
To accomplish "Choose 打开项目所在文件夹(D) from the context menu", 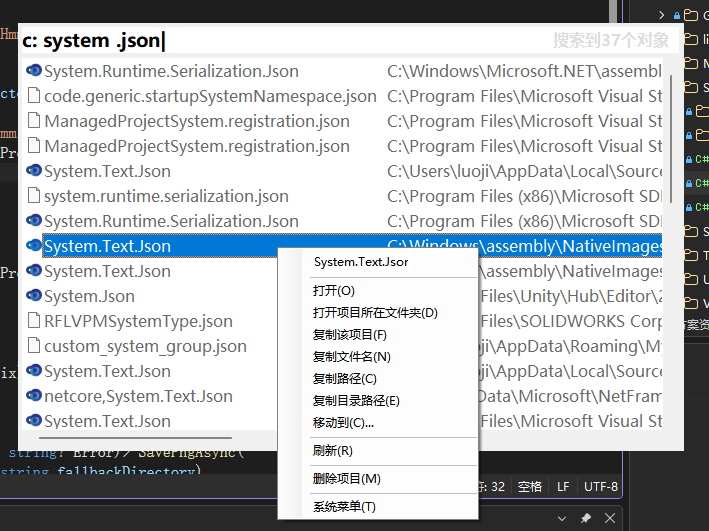I will coord(375,313).
